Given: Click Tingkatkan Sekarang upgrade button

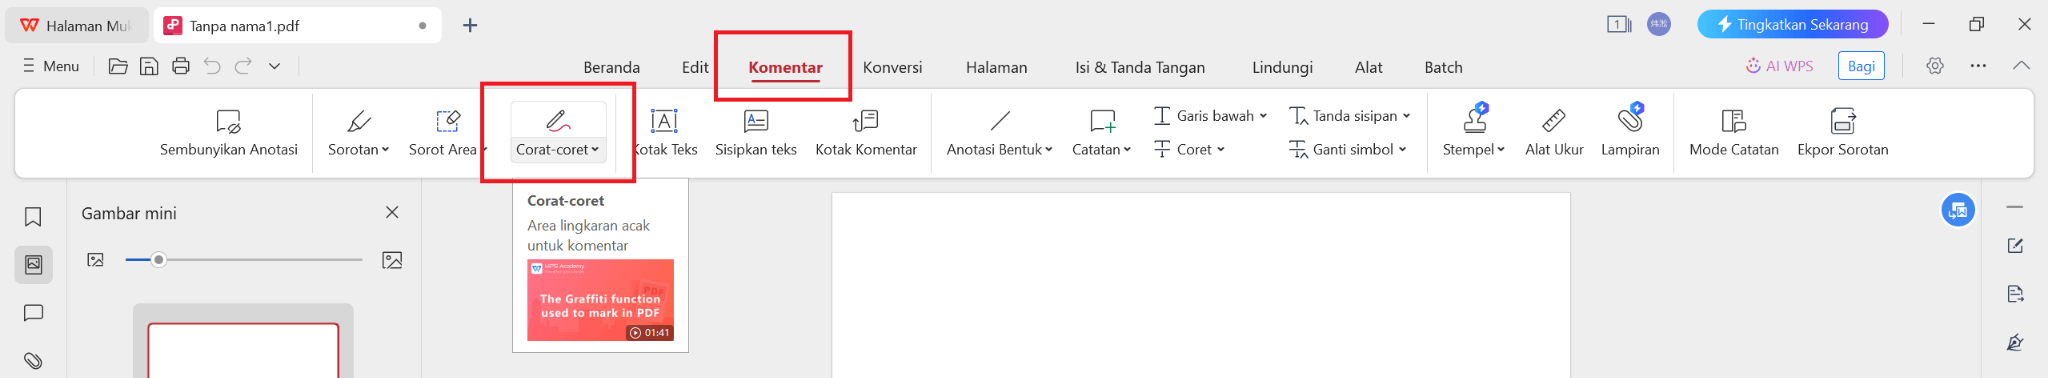Looking at the screenshot, I should [x=1792, y=24].
